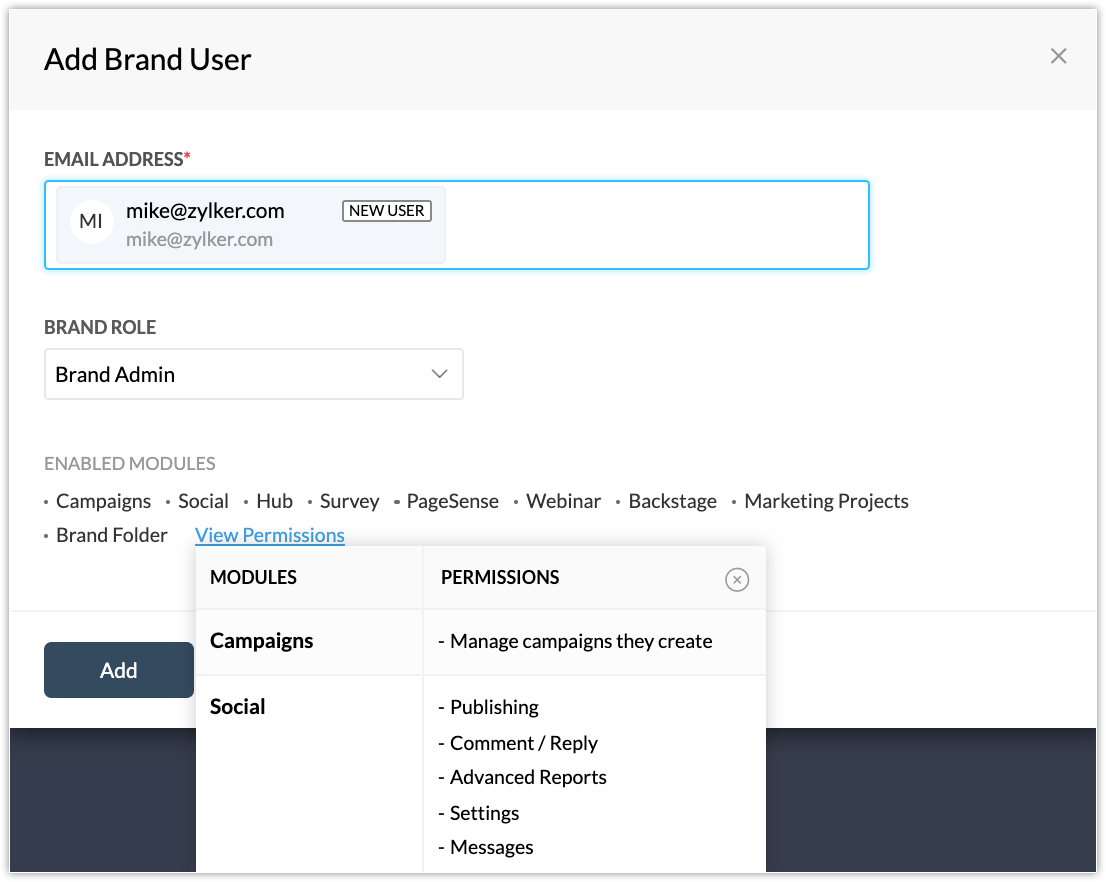
Task: Click Marketing Projects in the enabled modules
Action: point(826,502)
